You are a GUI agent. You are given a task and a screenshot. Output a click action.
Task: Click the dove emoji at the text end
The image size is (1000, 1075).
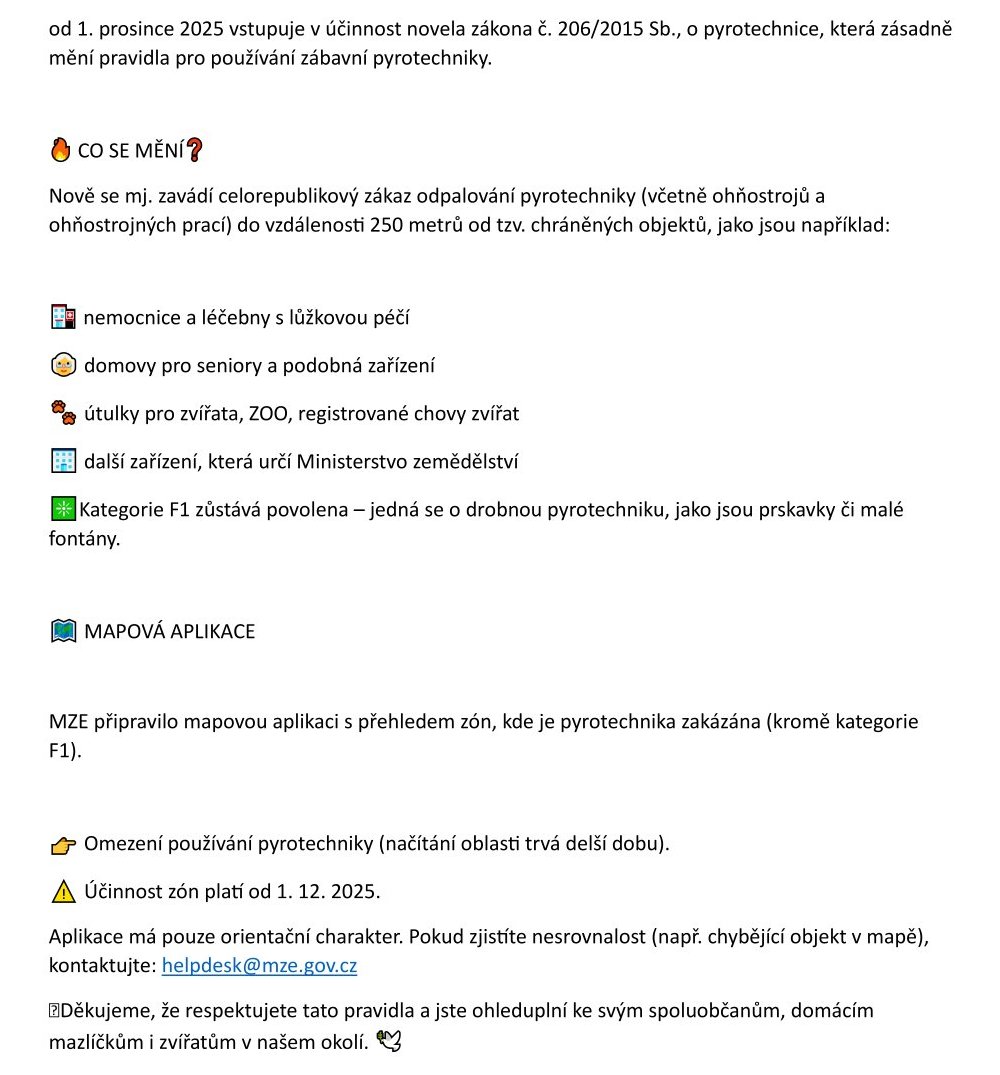[389, 1042]
